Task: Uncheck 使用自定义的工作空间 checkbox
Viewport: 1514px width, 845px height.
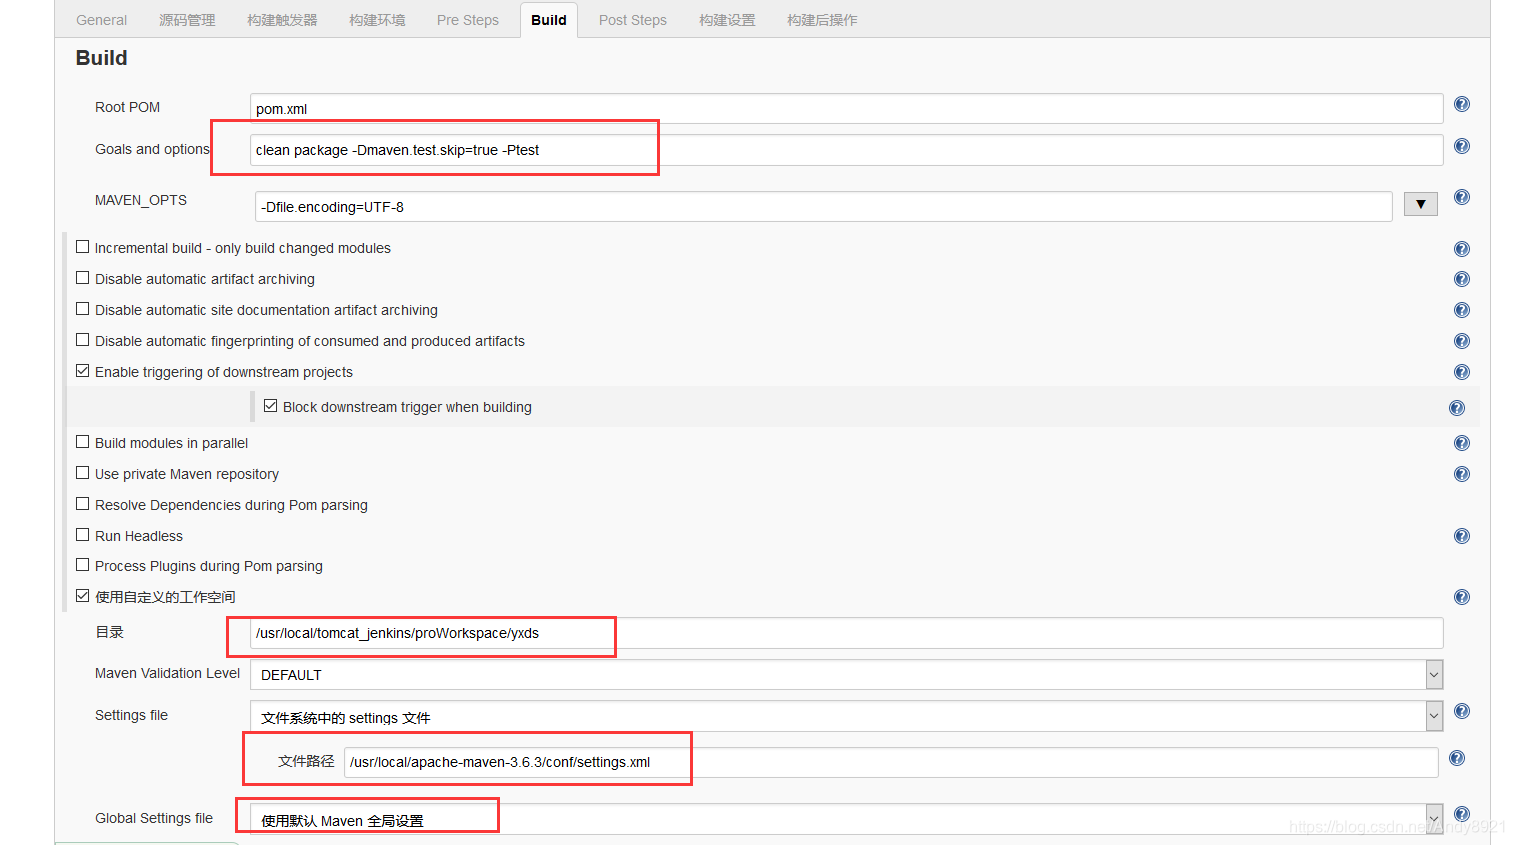Action: click(x=83, y=596)
